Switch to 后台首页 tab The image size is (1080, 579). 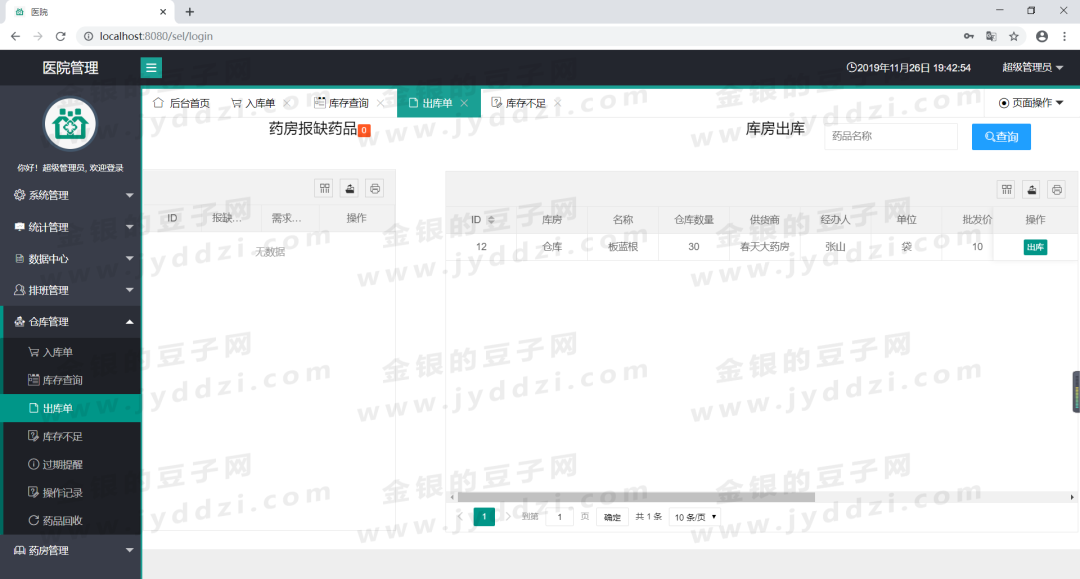[x=182, y=103]
